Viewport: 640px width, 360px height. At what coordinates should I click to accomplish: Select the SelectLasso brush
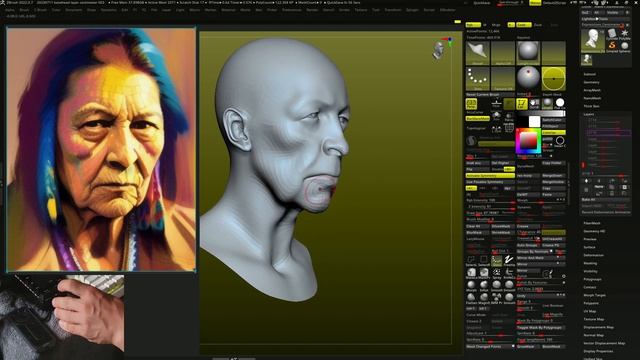(x=471, y=261)
